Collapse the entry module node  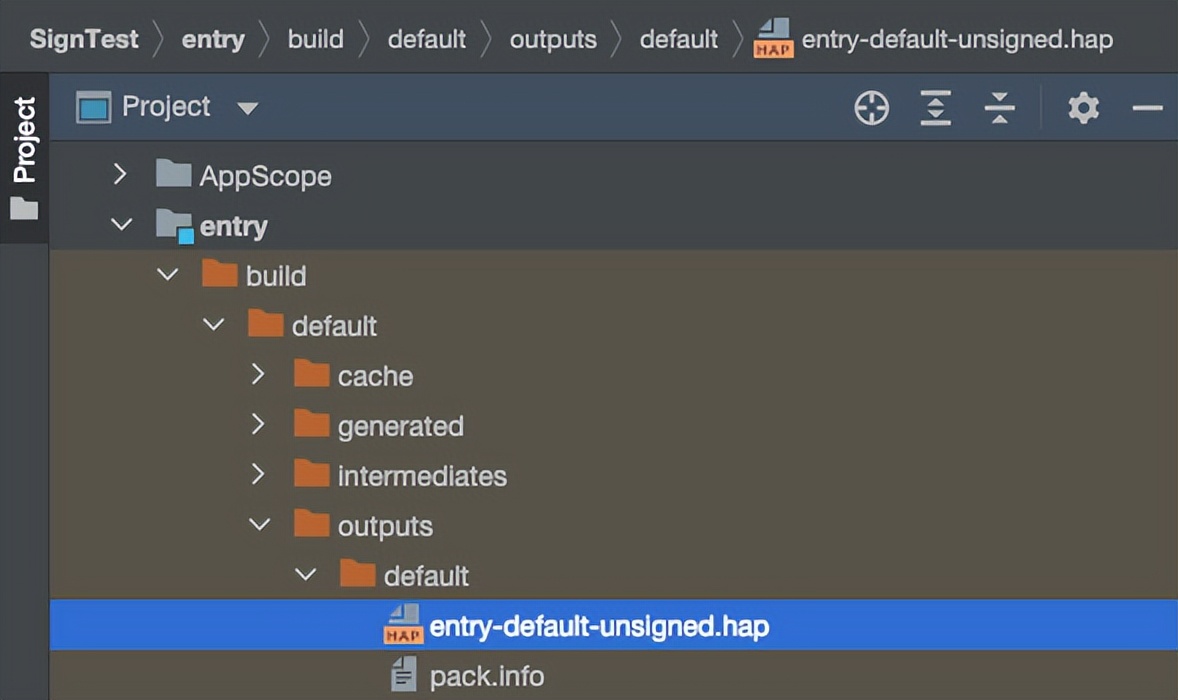tap(121, 225)
